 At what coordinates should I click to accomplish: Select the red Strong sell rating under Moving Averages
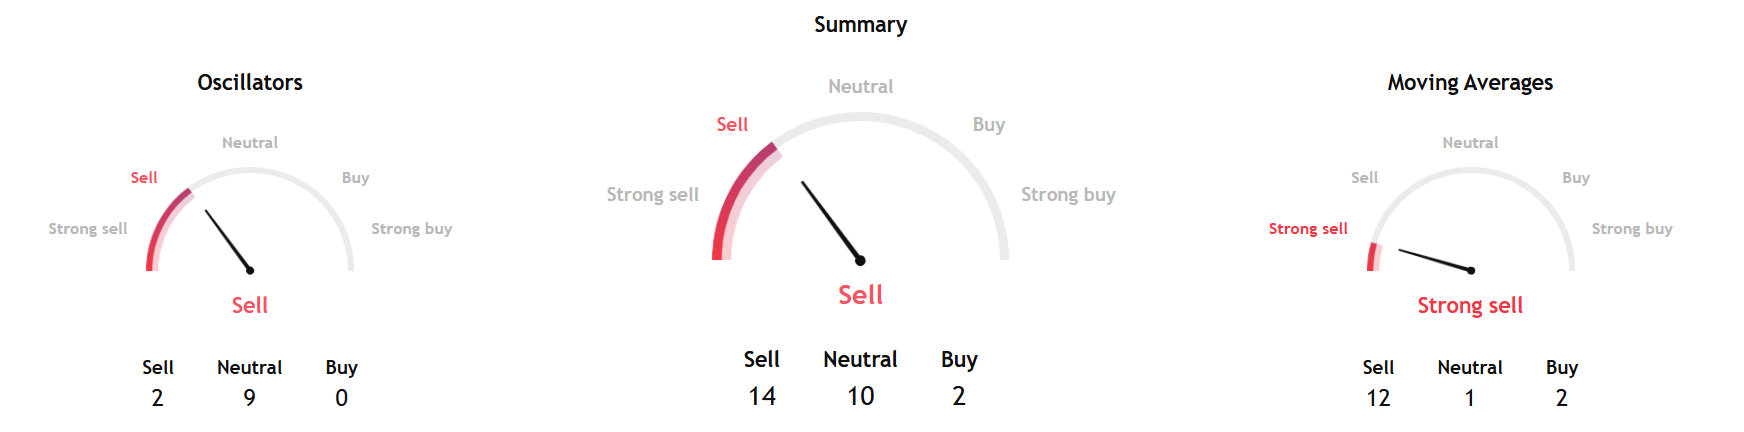(1470, 306)
